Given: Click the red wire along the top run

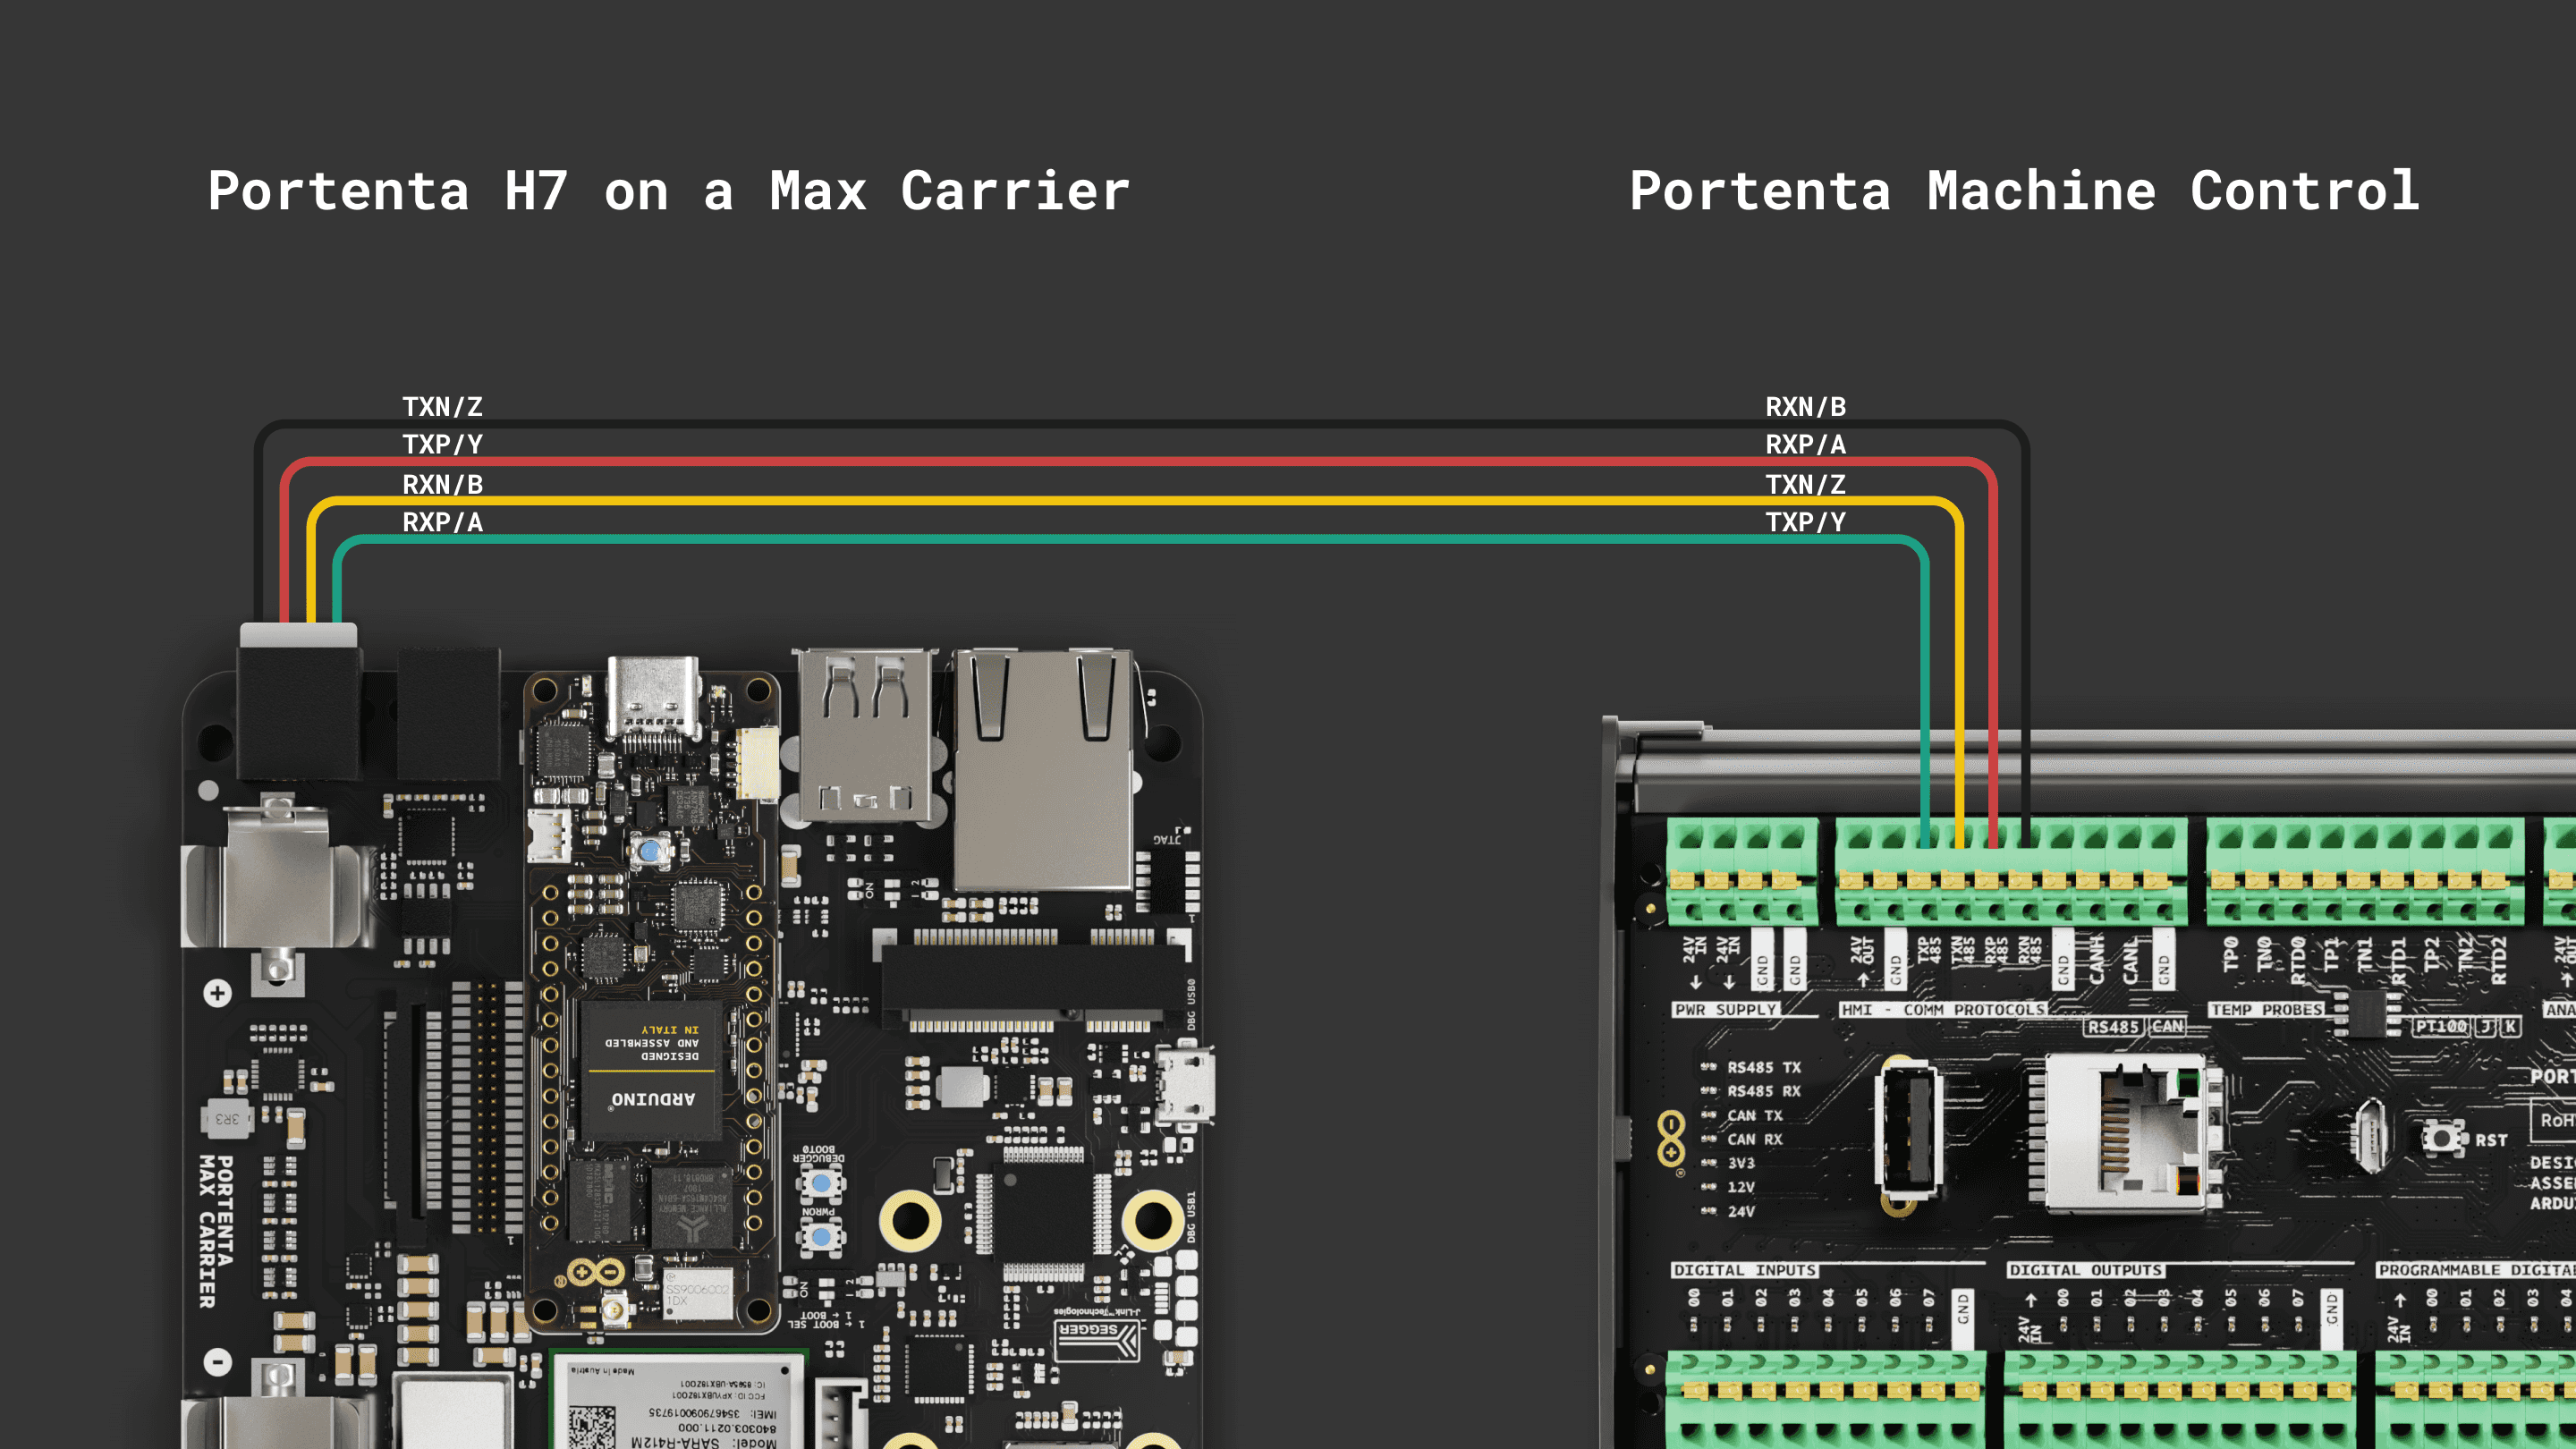Looking at the screenshot, I should point(1100,462).
